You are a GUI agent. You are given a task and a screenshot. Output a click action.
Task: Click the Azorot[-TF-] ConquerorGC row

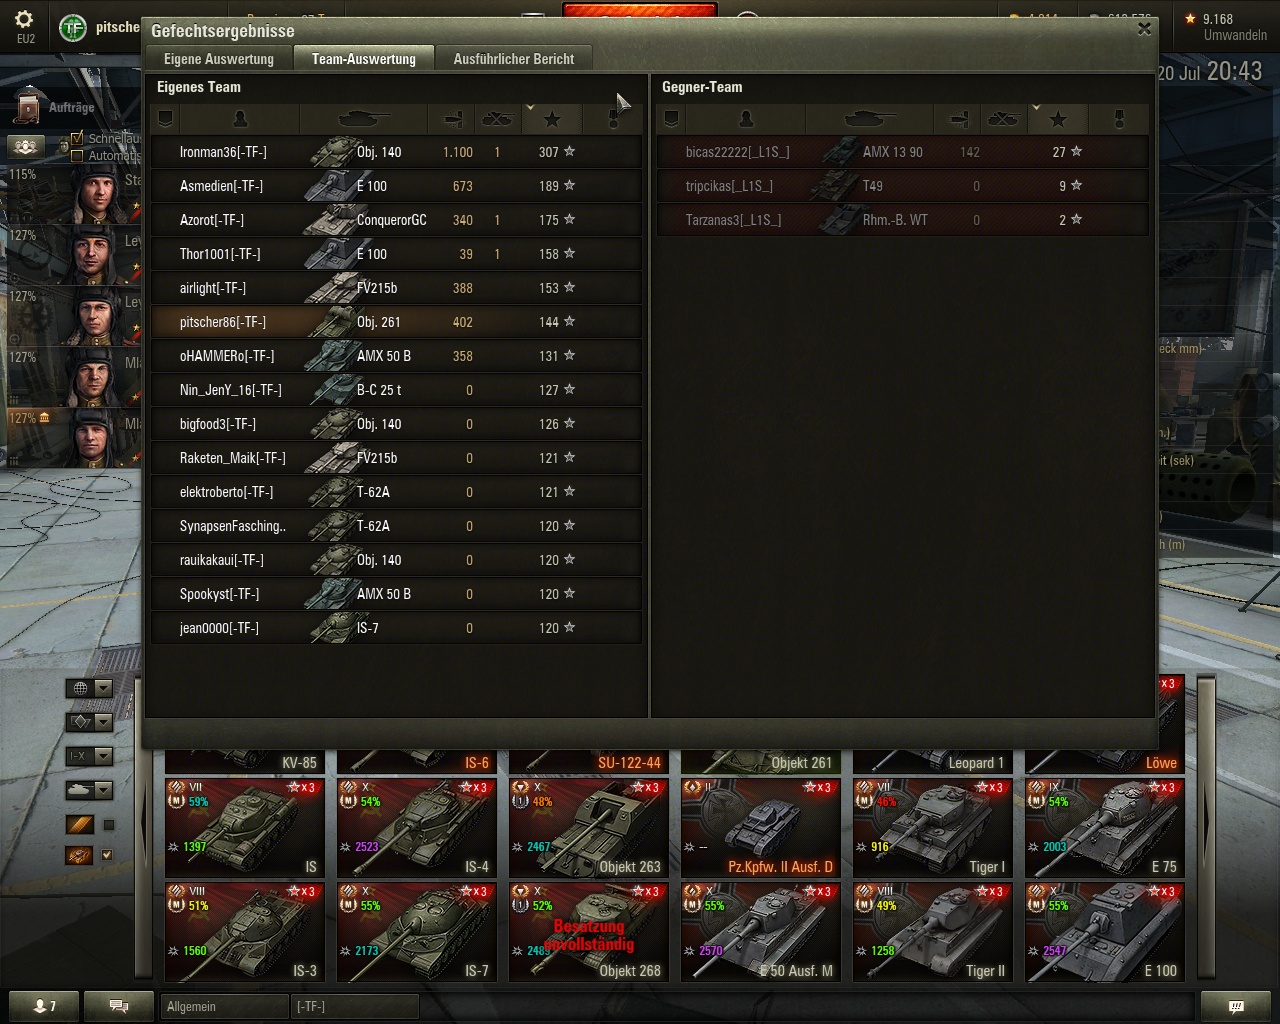pyautogui.click(x=396, y=220)
